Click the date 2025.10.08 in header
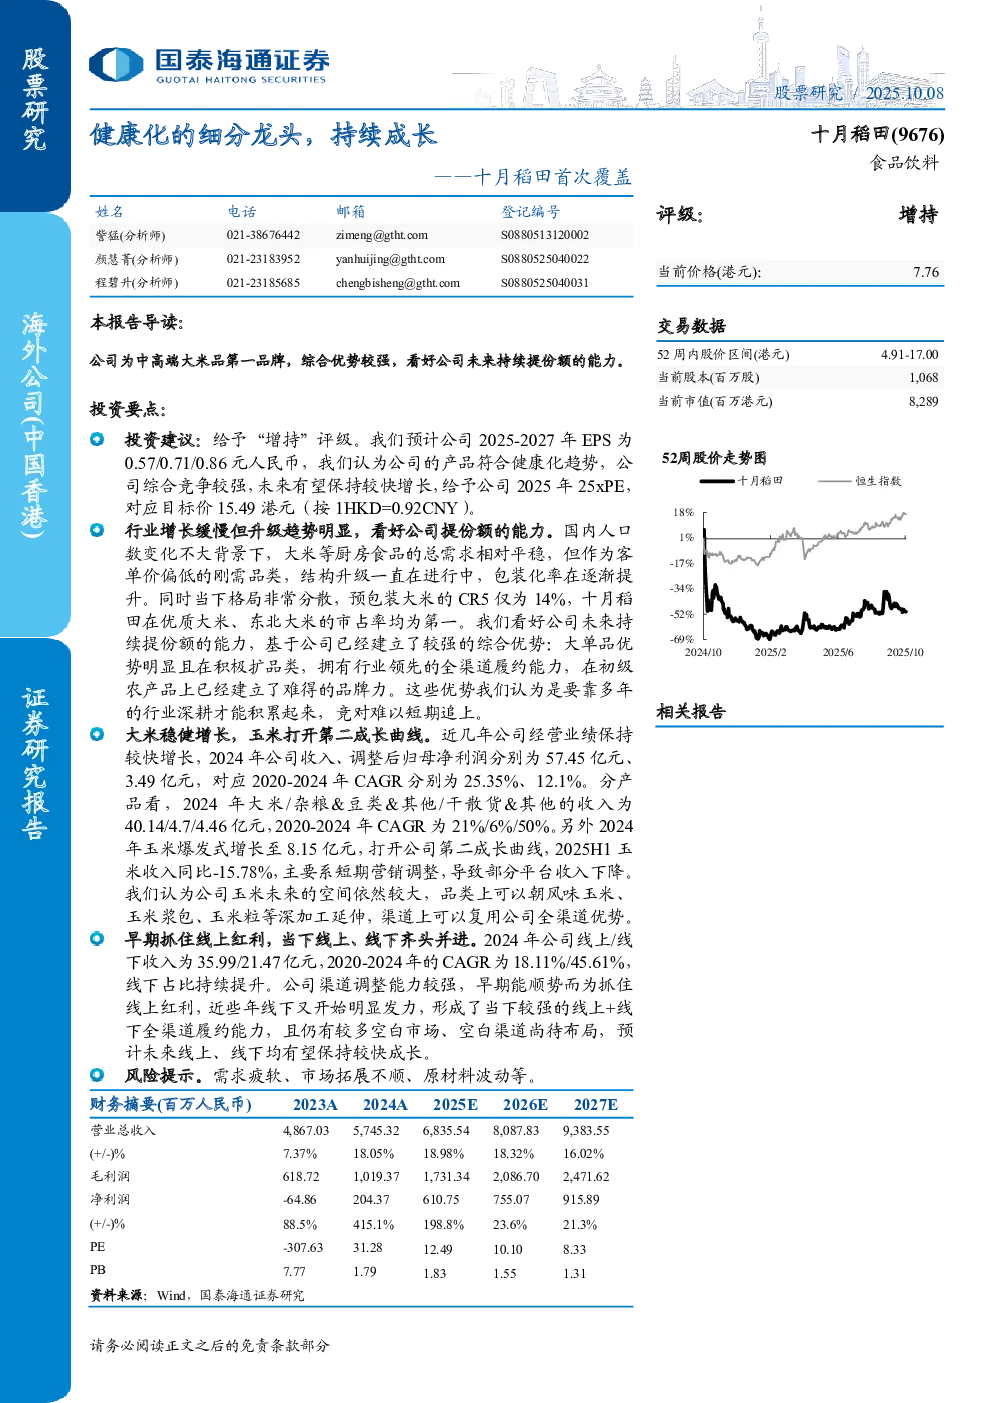992x1403 pixels. [904, 93]
